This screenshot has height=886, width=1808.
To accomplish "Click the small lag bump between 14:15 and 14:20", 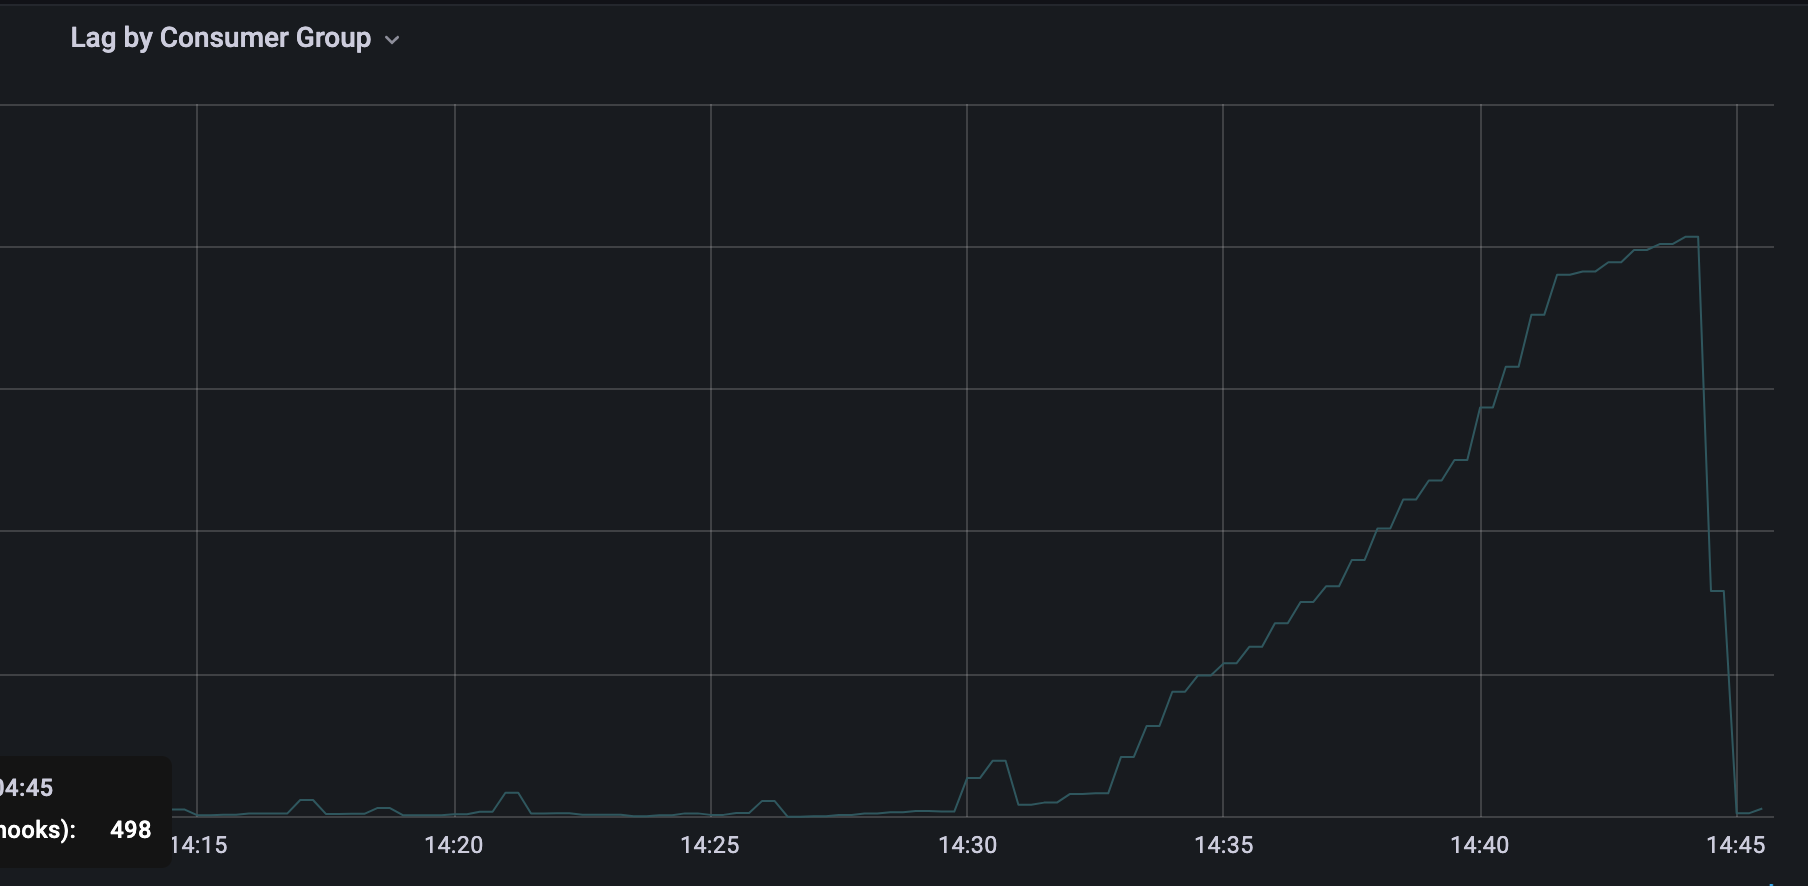I will coord(307,800).
